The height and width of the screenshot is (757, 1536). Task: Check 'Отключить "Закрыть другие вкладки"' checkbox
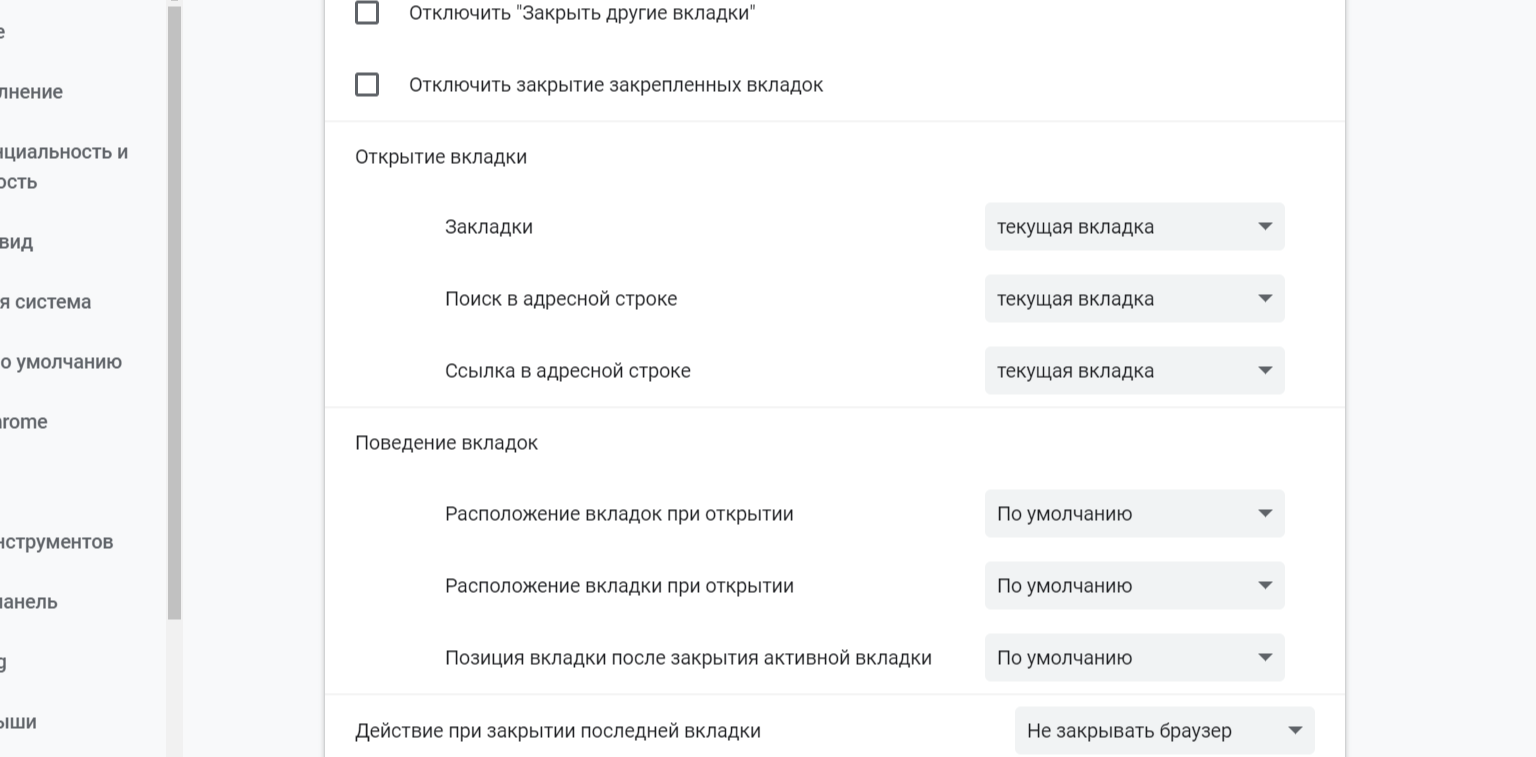[367, 13]
